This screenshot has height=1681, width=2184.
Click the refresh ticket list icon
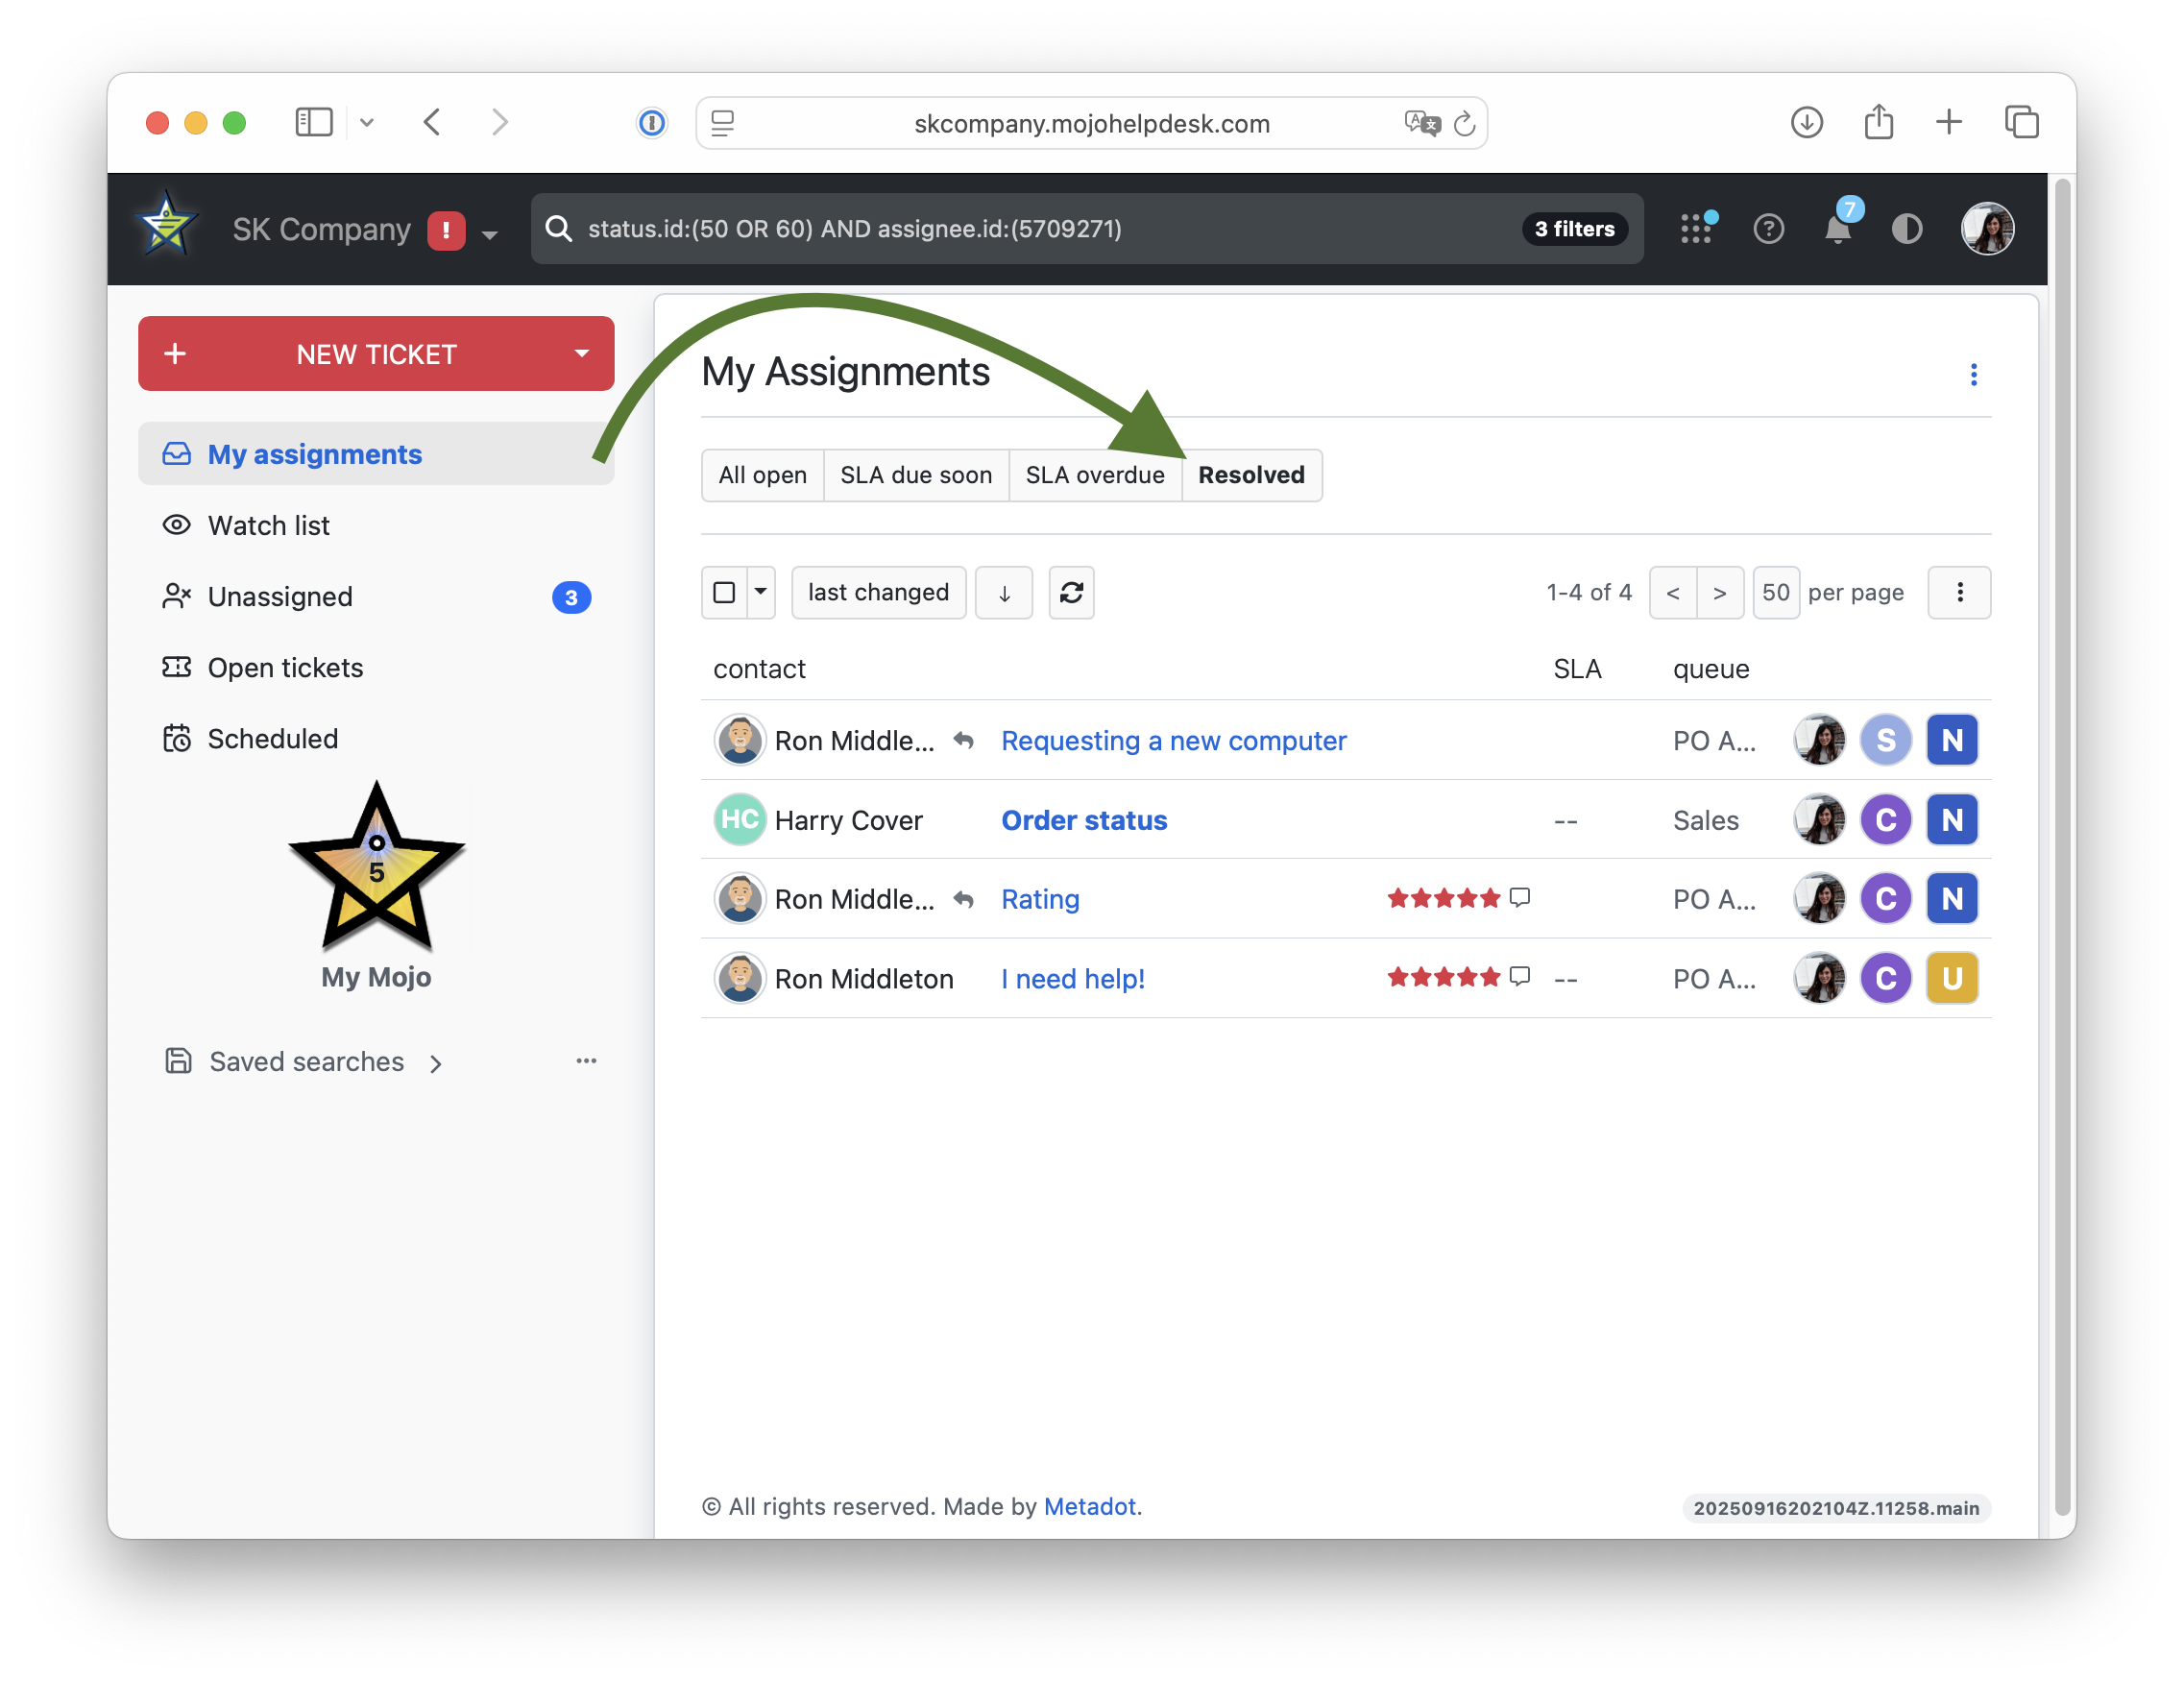1071,593
